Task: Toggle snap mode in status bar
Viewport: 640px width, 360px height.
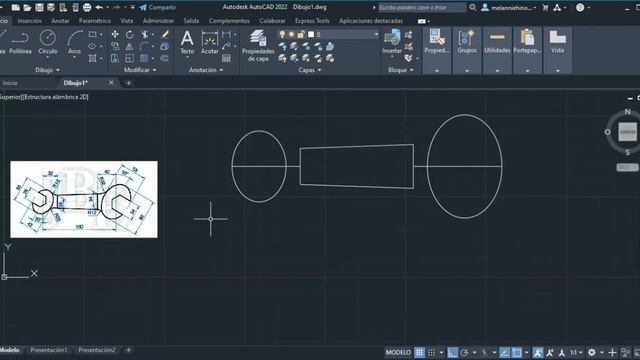Action: 431,352
